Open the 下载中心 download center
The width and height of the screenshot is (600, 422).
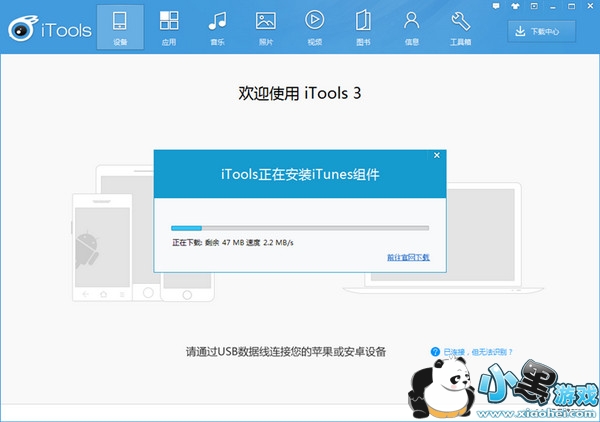click(x=541, y=31)
